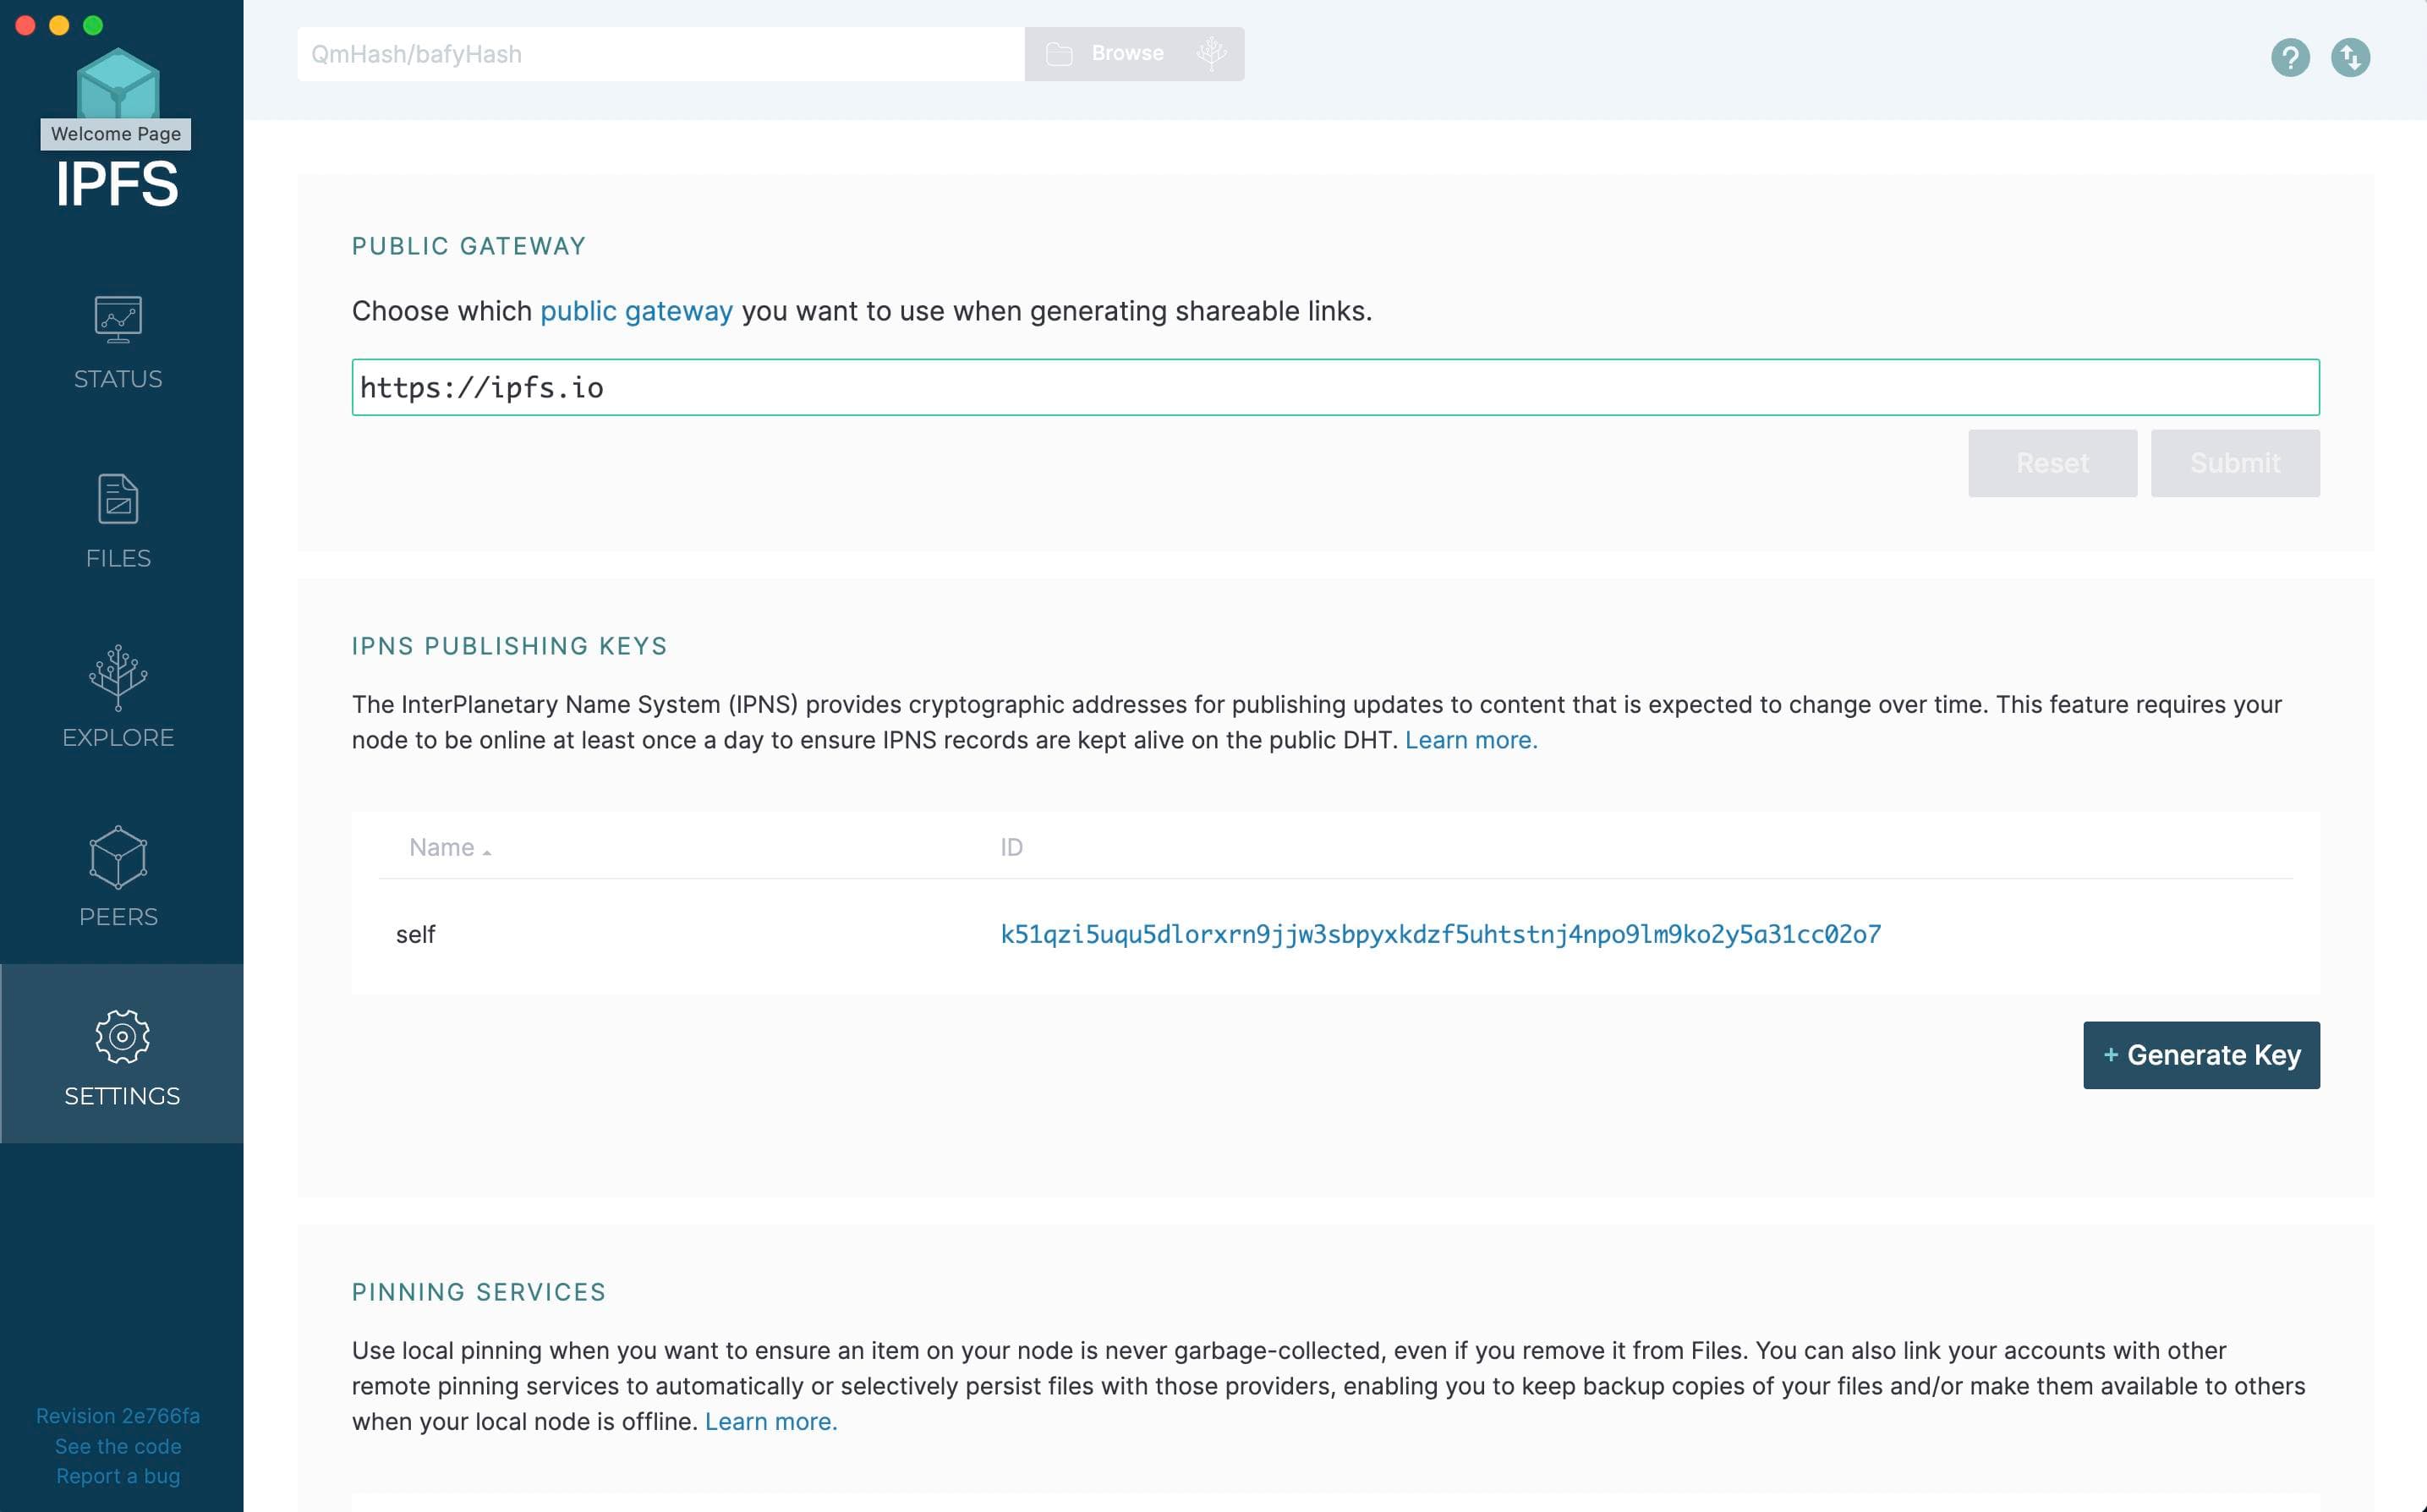Click the up-down arrows icon in header
2427x1512 pixels.
[2350, 57]
